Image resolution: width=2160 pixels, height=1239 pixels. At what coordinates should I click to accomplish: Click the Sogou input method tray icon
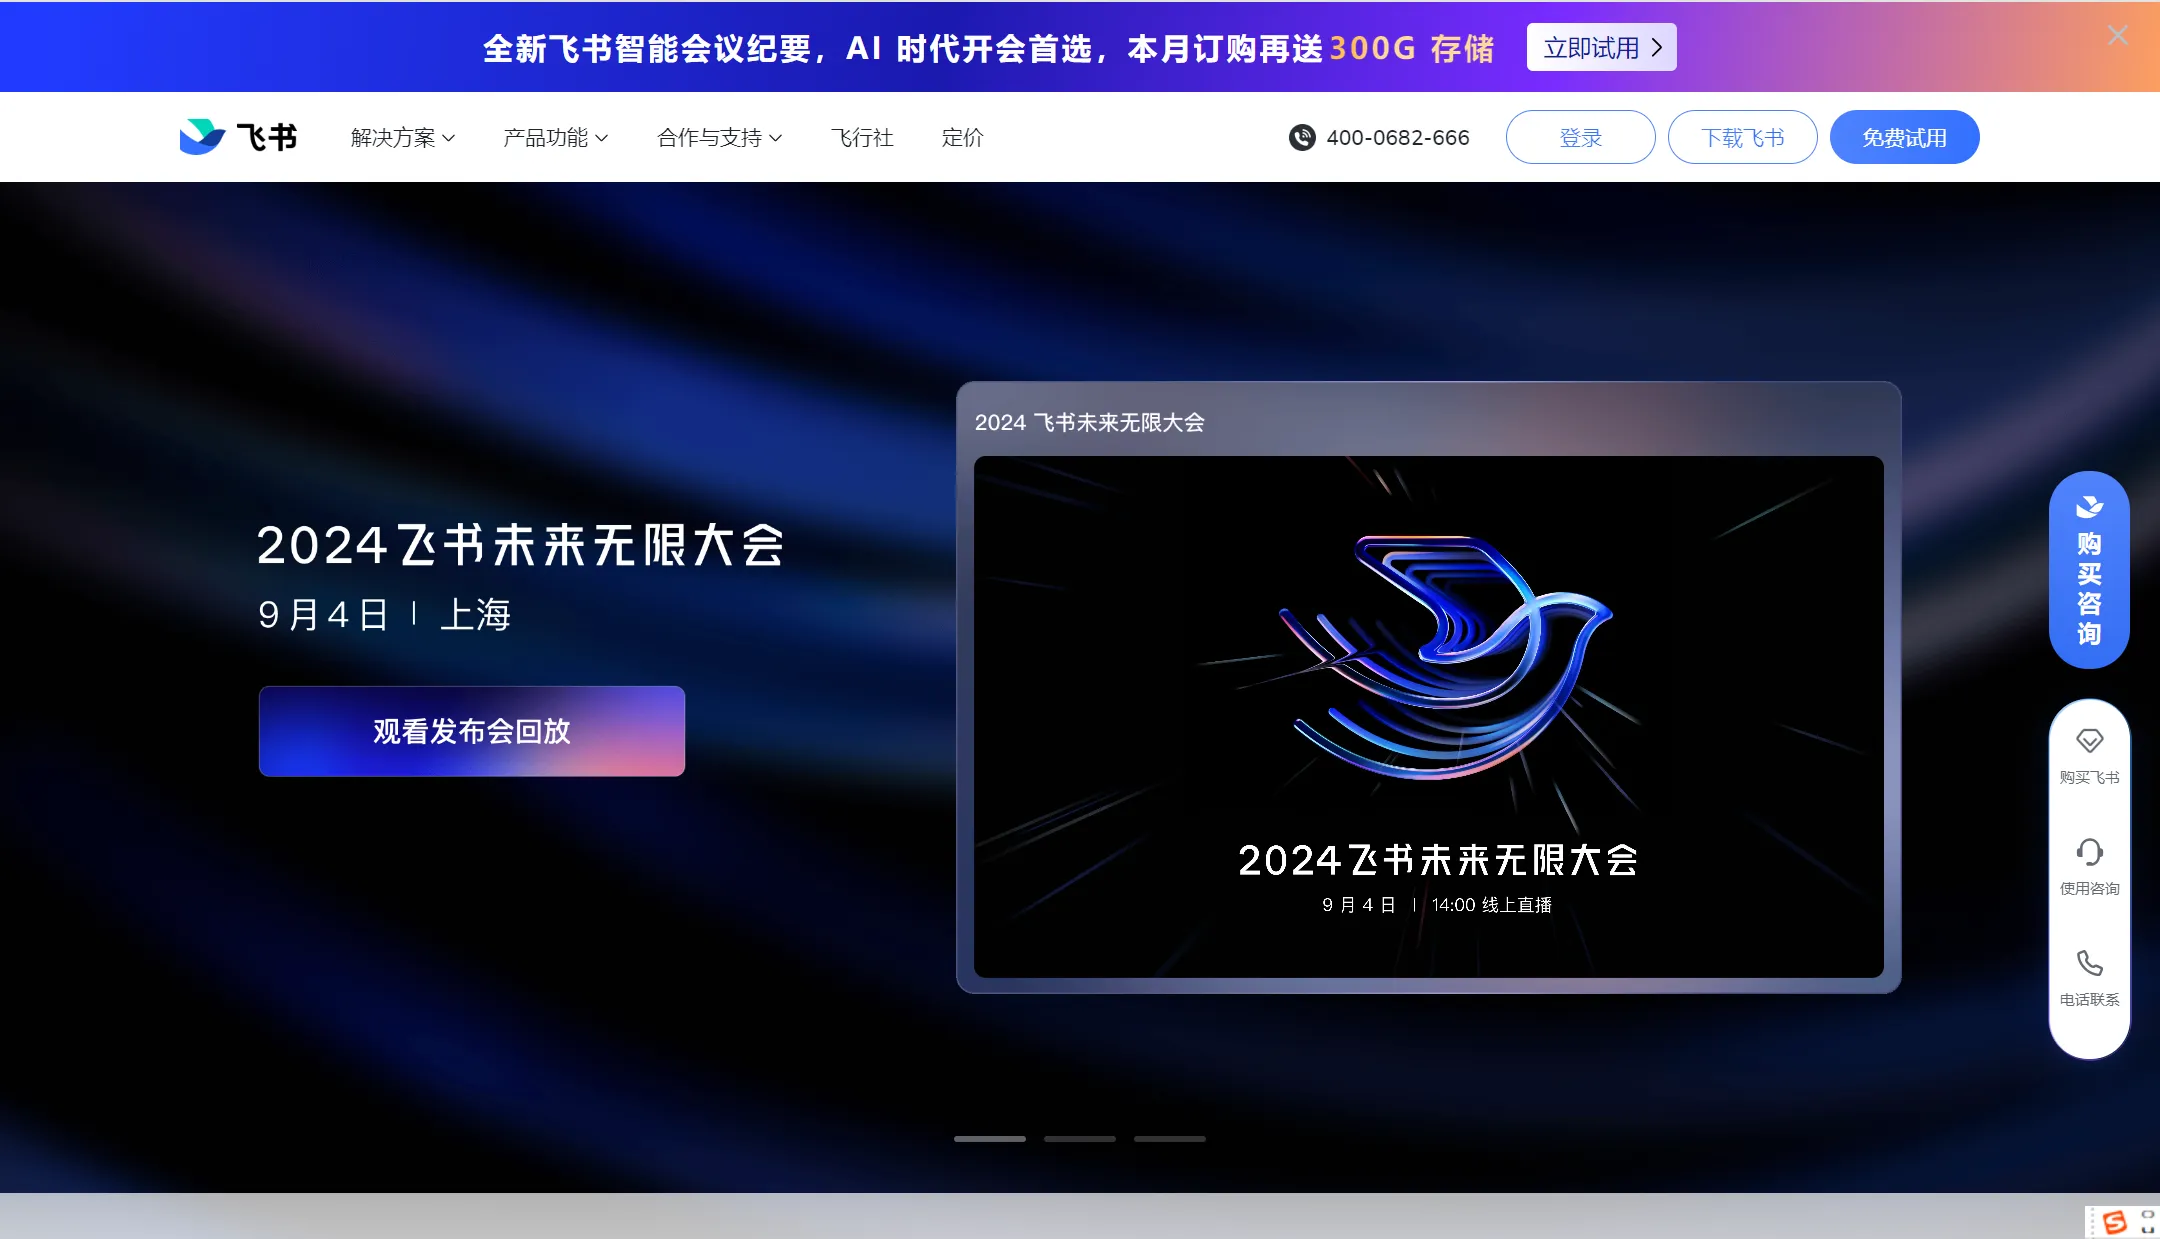tap(2114, 1222)
